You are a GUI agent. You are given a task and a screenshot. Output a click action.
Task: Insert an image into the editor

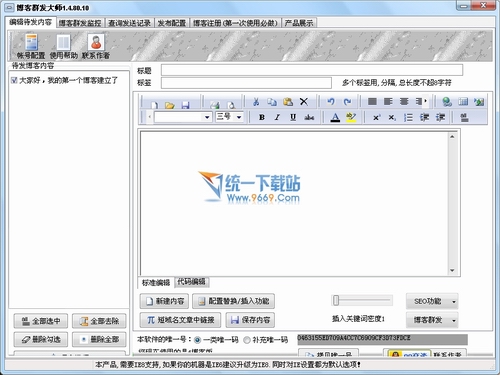coord(479,102)
